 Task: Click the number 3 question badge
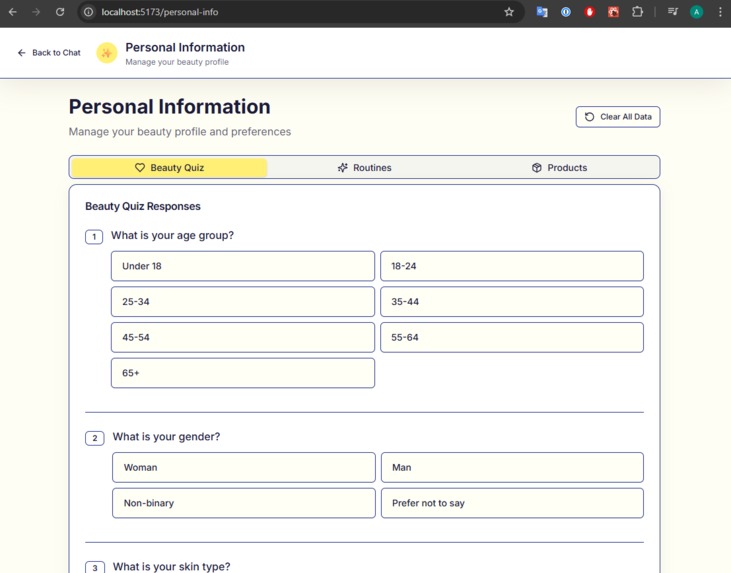coord(95,567)
